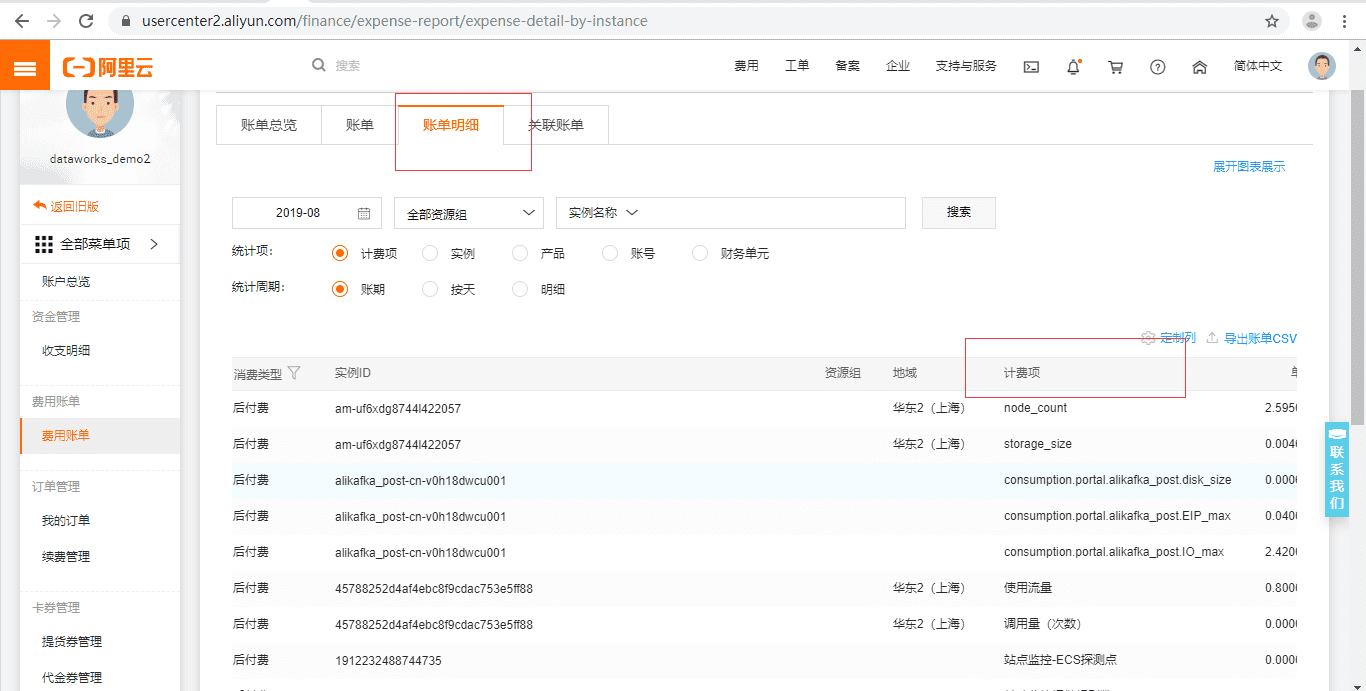Image resolution: width=1366 pixels, height=691 pixels.
Task: Click the 联系我们 contact widget
Action: (1337, 469)
